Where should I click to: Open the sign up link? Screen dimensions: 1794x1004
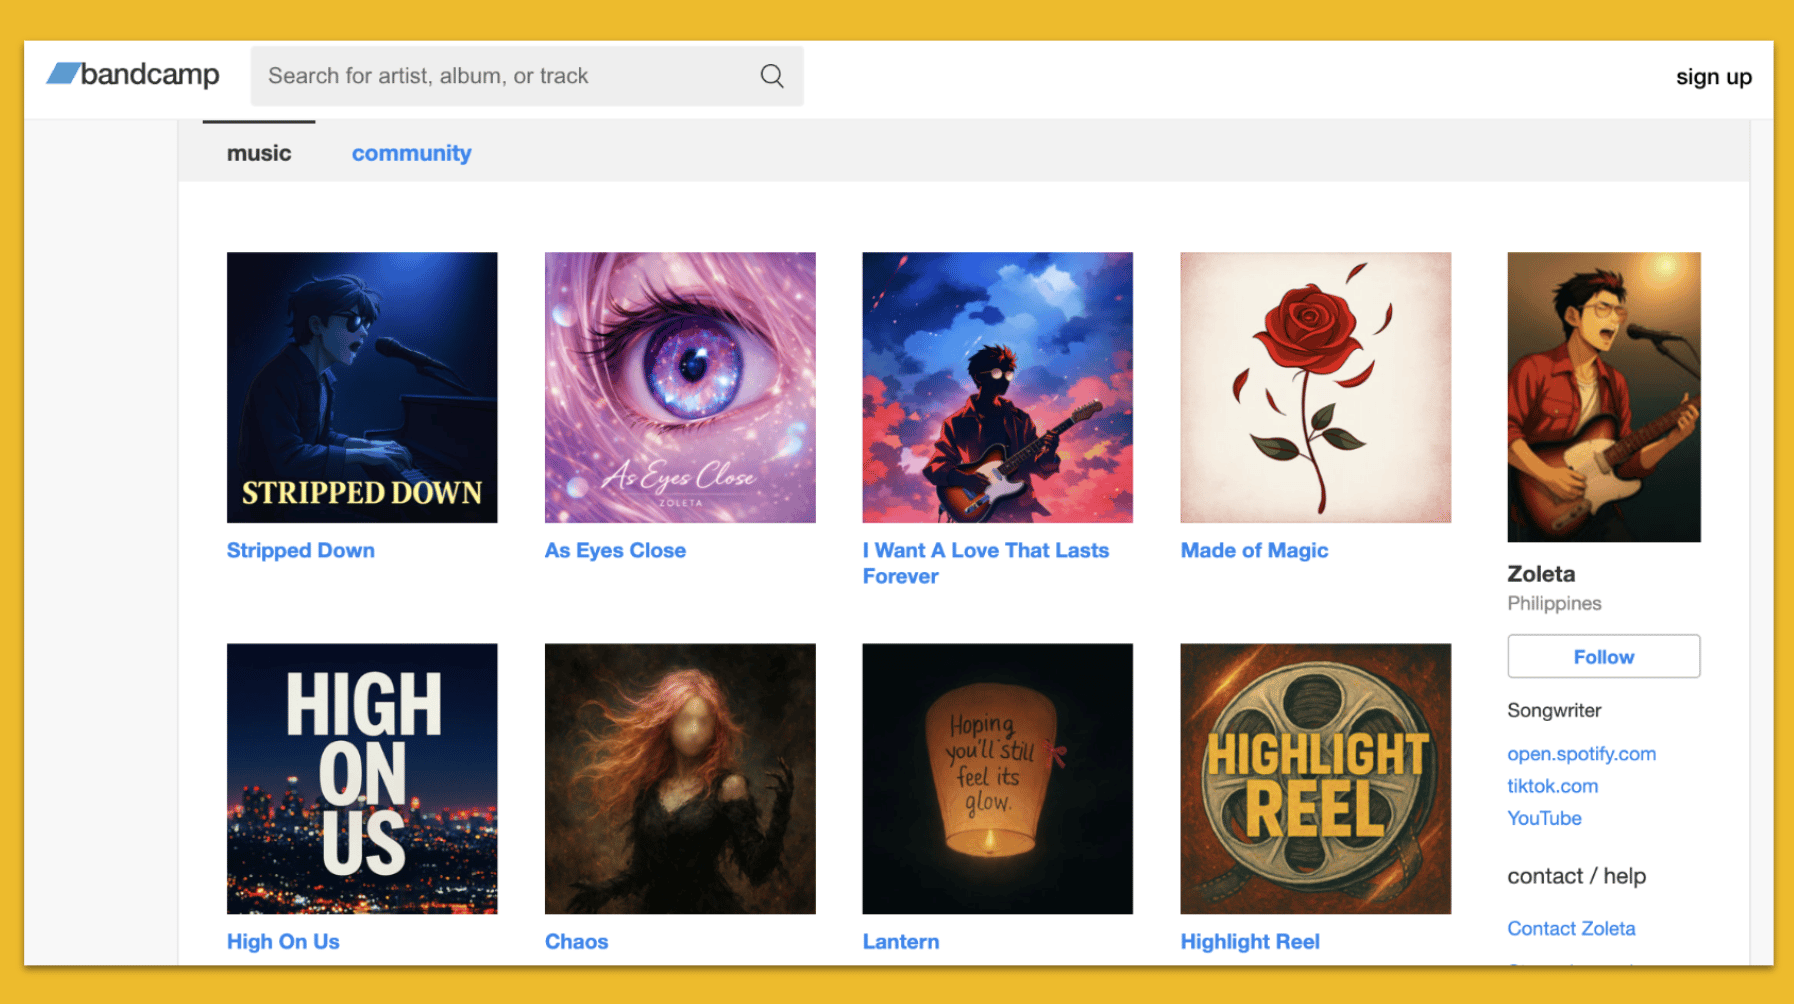point(1714,77)
